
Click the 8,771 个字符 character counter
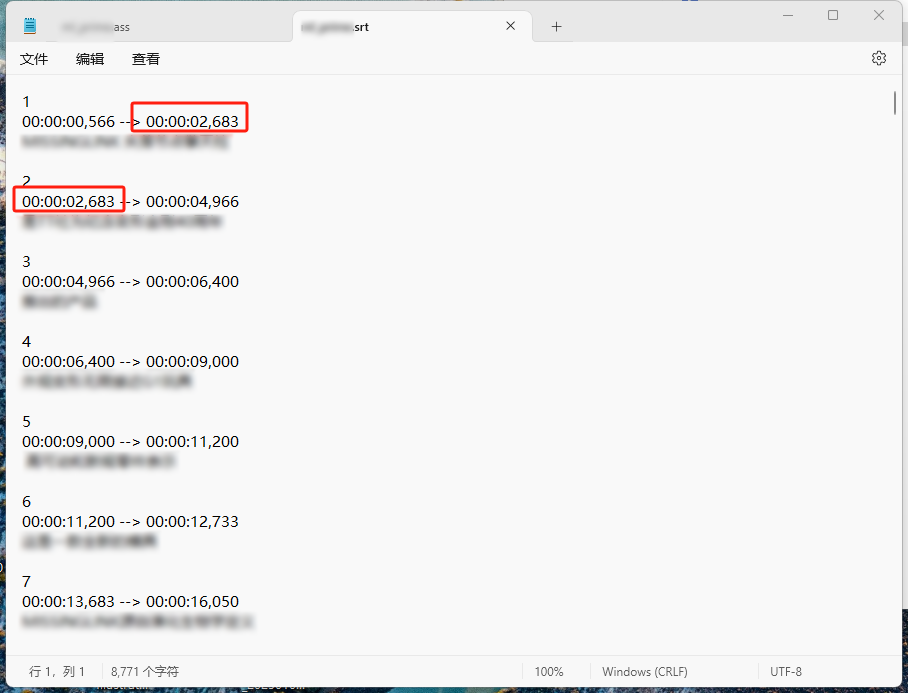tap(145, 671)
